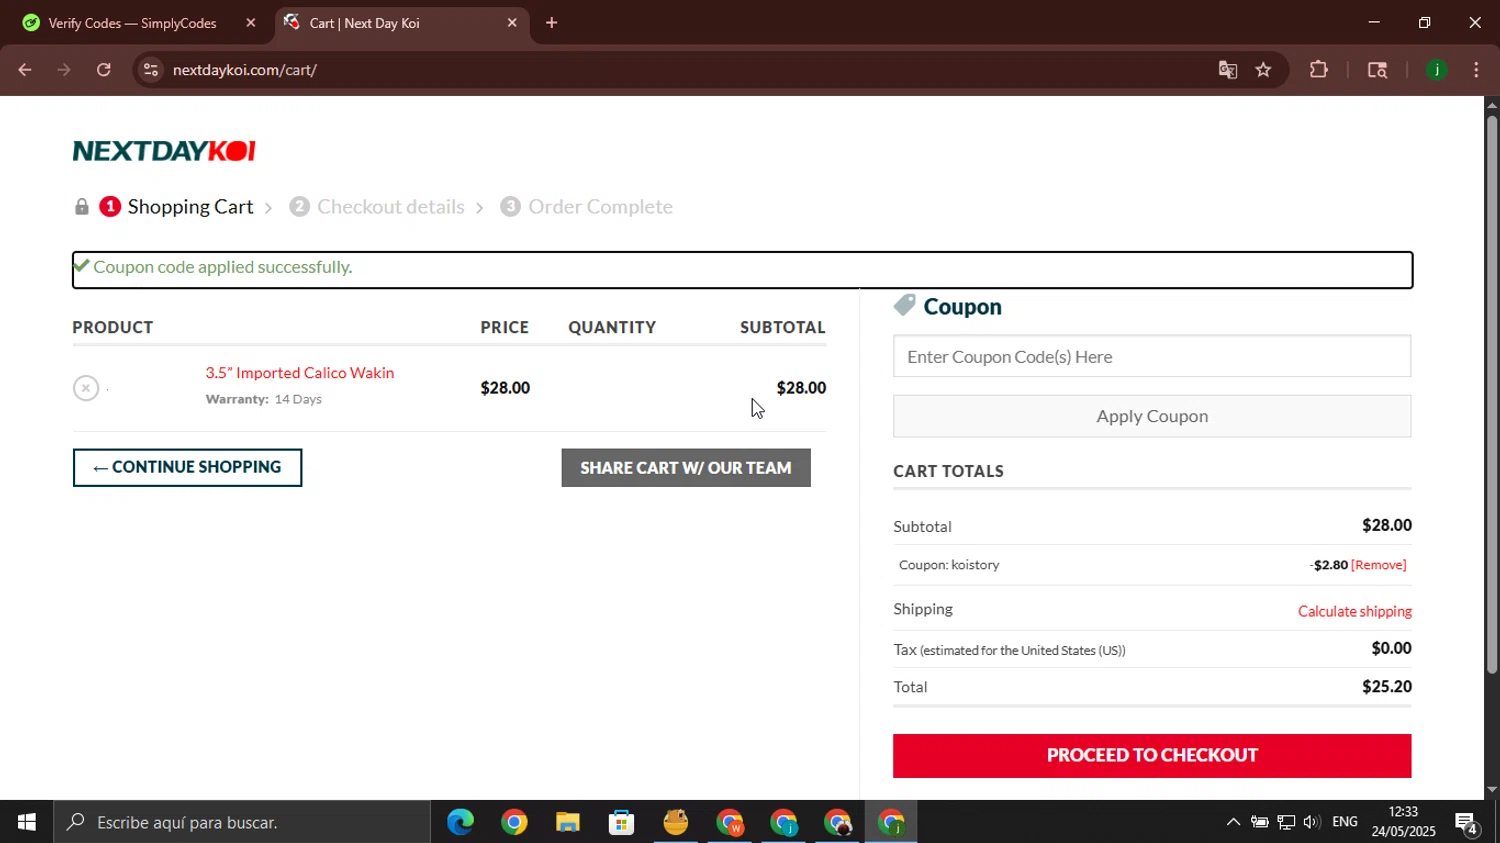Open the Chrome profile avatar
Viewport: 1500px width, 843px height.
(x=1437, y=70)
